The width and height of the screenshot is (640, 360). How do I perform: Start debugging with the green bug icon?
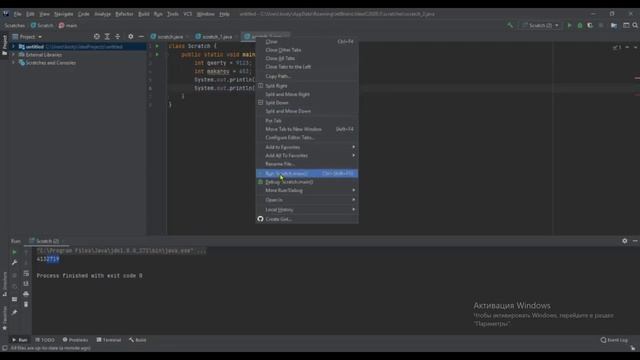pos(580,25)
